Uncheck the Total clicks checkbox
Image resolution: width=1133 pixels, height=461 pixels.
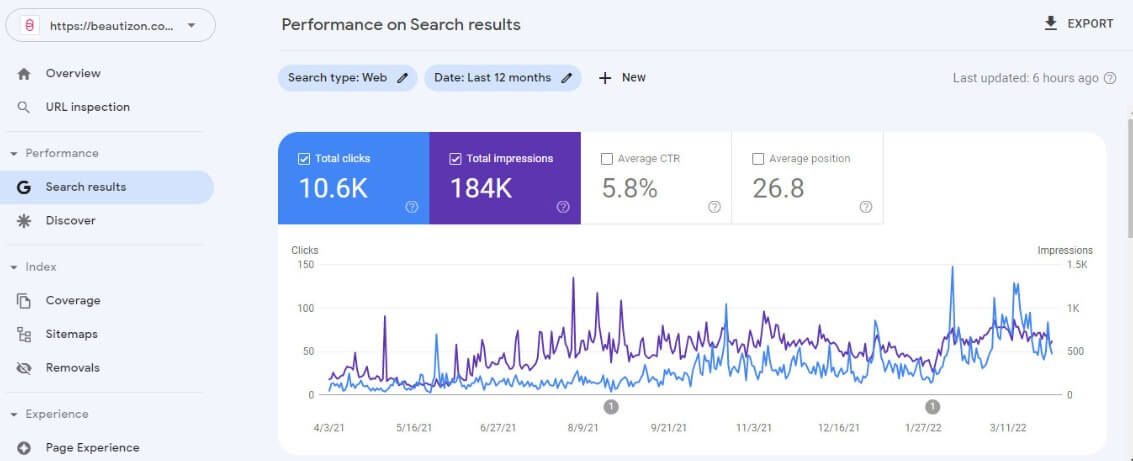coord(304,158)
